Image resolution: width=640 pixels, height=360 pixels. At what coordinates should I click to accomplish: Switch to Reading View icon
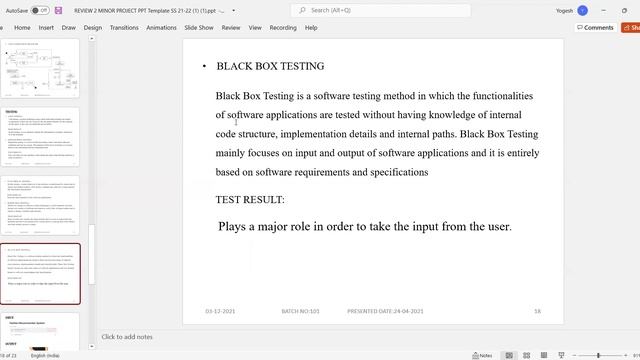click(544, 356)
